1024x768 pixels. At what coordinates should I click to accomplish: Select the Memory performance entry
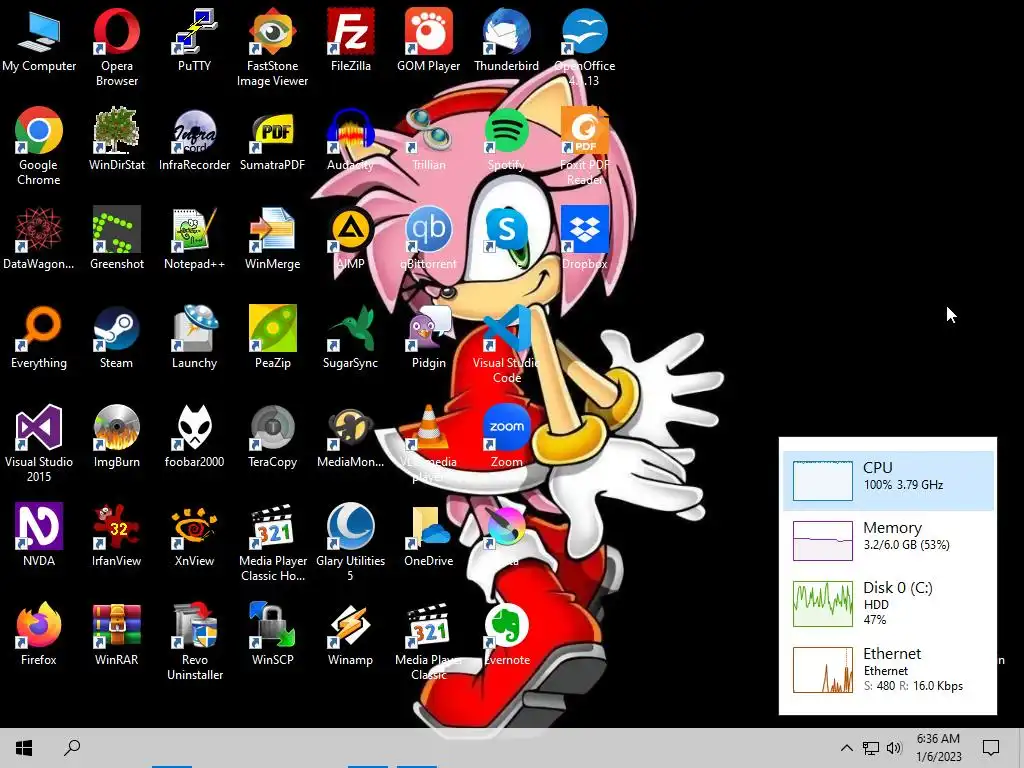point(889,540)
